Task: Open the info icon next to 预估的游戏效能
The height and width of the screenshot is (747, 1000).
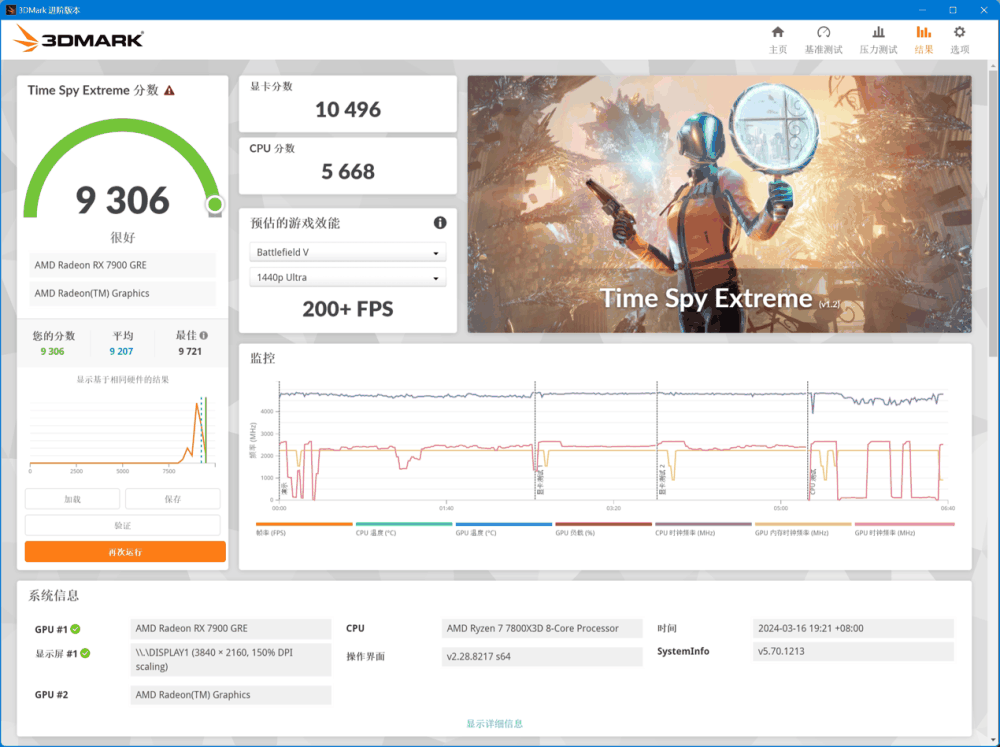Action: tap(440, 223)
